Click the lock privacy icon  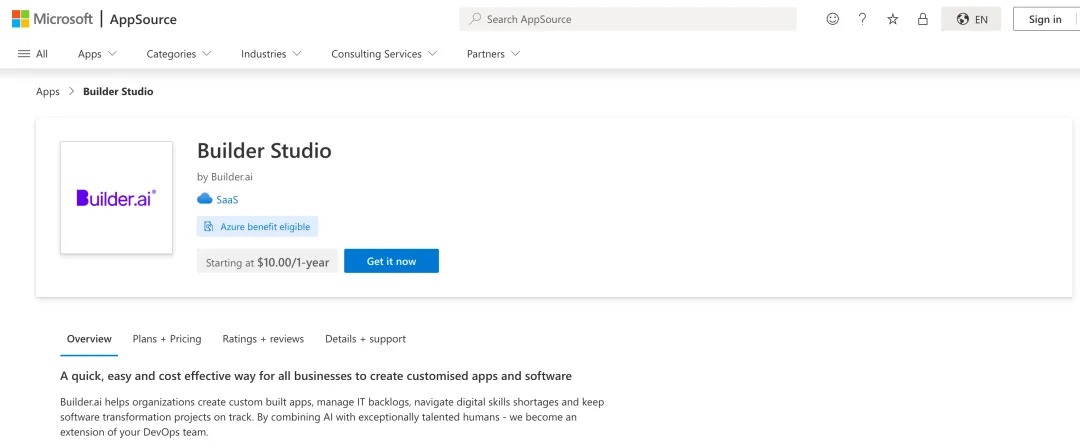[923, 19]
